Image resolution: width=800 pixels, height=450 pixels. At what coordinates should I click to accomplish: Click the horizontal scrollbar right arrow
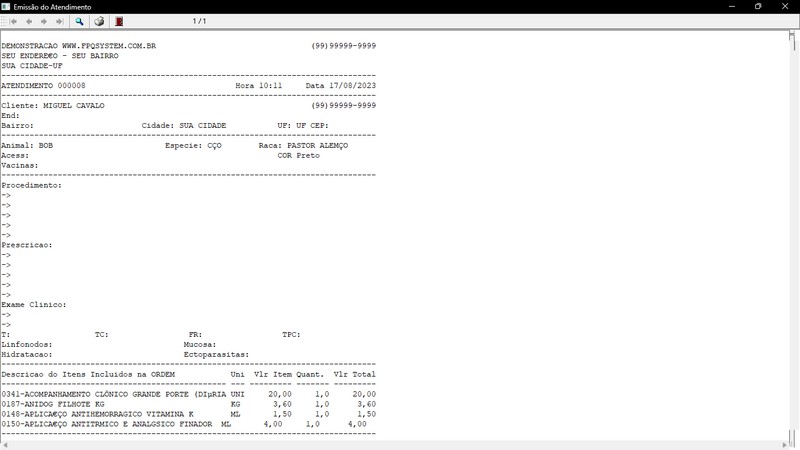785,445
